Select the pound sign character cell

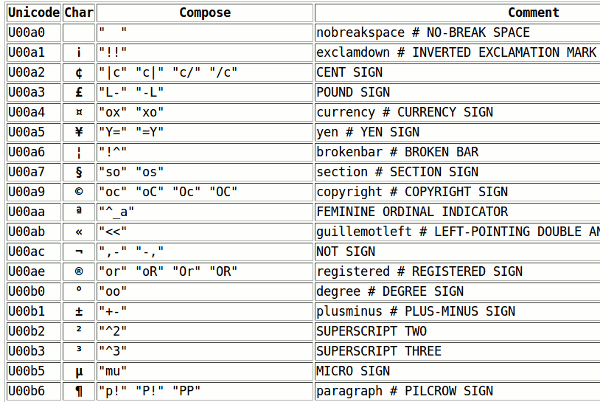[79, 92]
